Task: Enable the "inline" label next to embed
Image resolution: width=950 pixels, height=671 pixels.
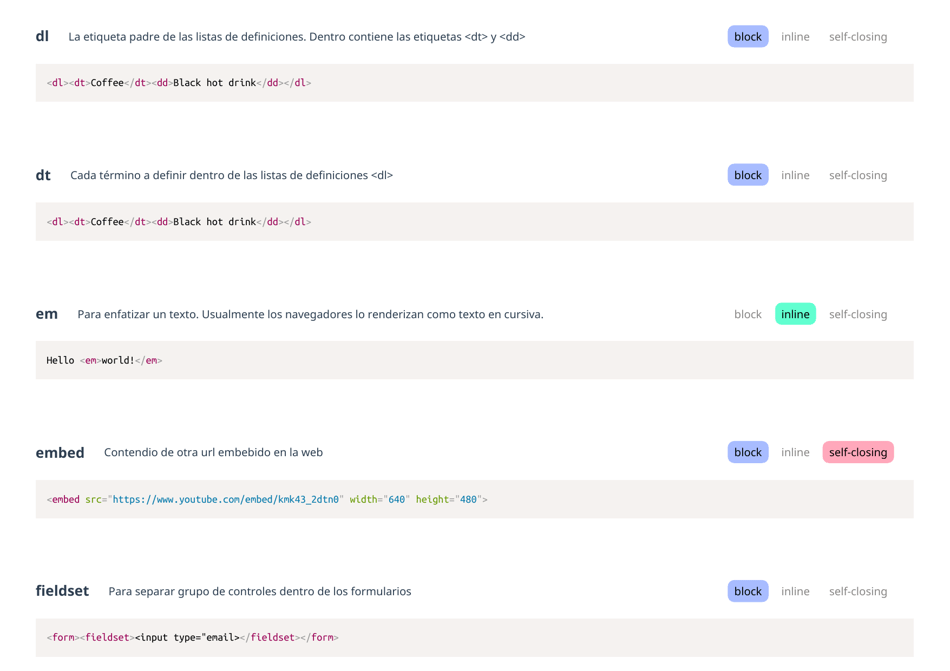Action: [795, 451]
